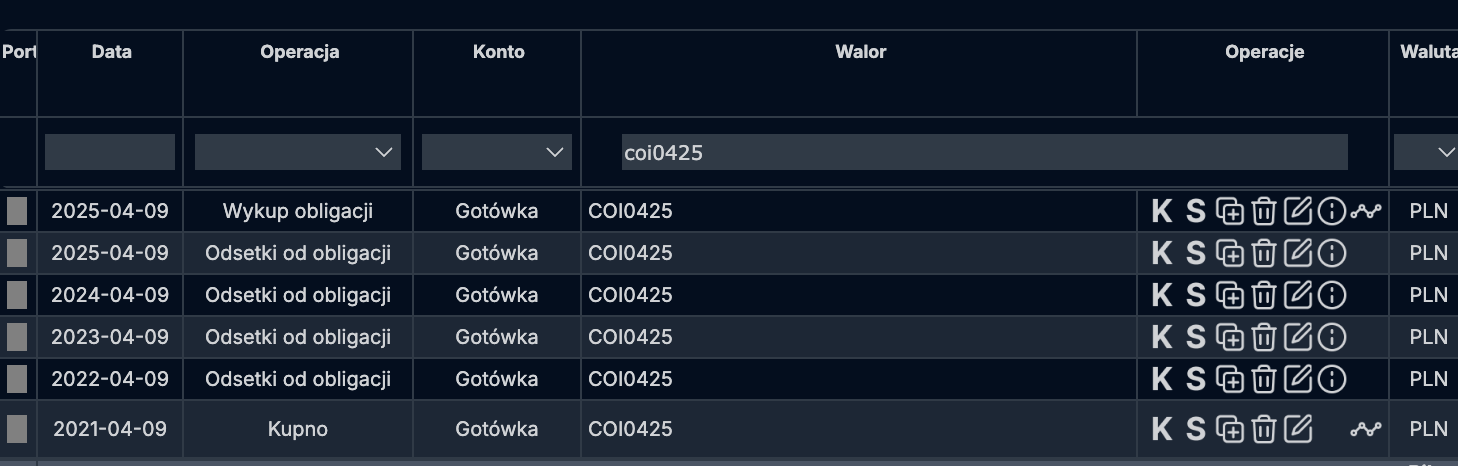The height and width of the screenshot is (466, 1458).
Task: Open the Konto filter dropdown
Action: click(497, 152)
